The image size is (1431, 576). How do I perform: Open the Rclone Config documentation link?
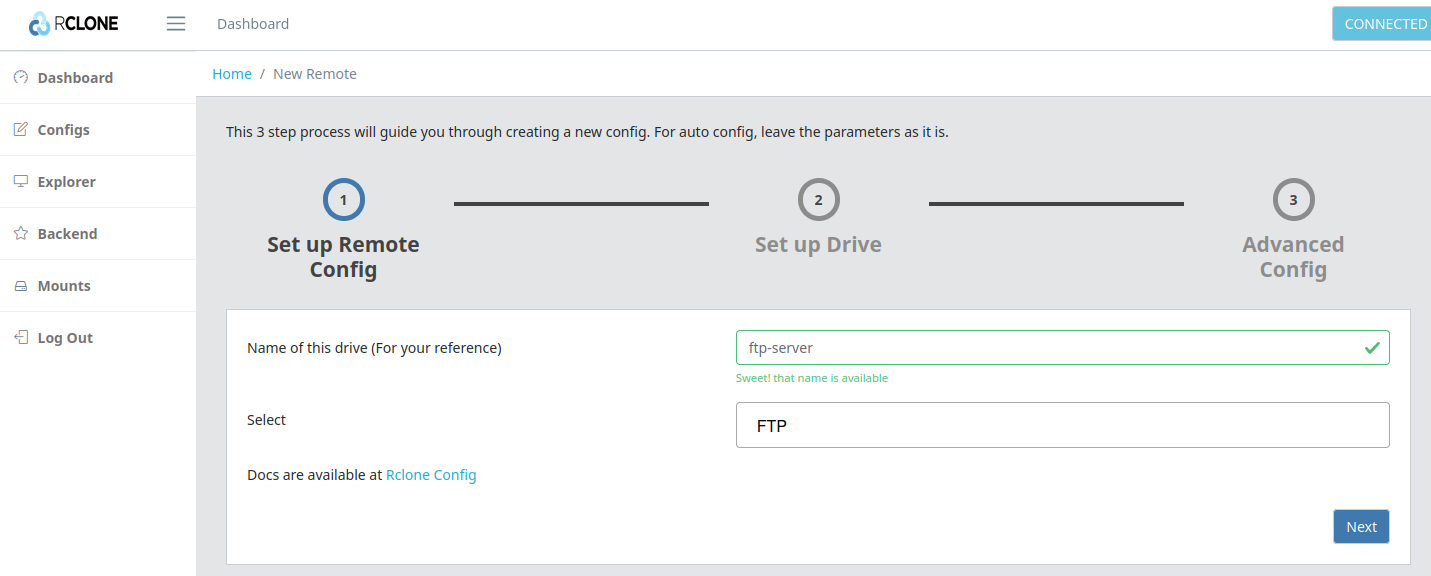[x=431, y=474]
